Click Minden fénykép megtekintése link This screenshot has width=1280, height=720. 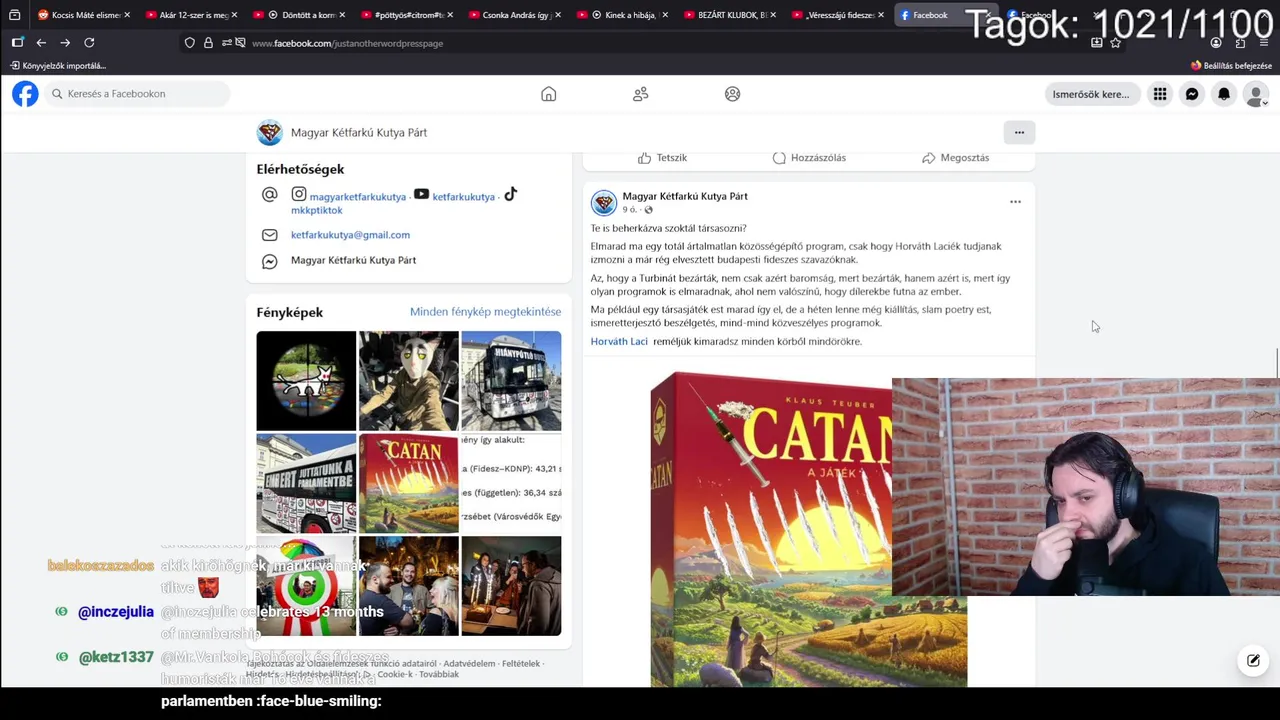pyautogui.click(x=485, y=312)
